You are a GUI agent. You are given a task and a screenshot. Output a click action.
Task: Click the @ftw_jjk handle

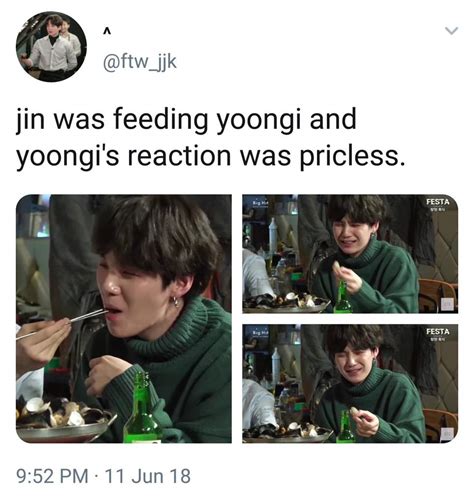point(140,62)
